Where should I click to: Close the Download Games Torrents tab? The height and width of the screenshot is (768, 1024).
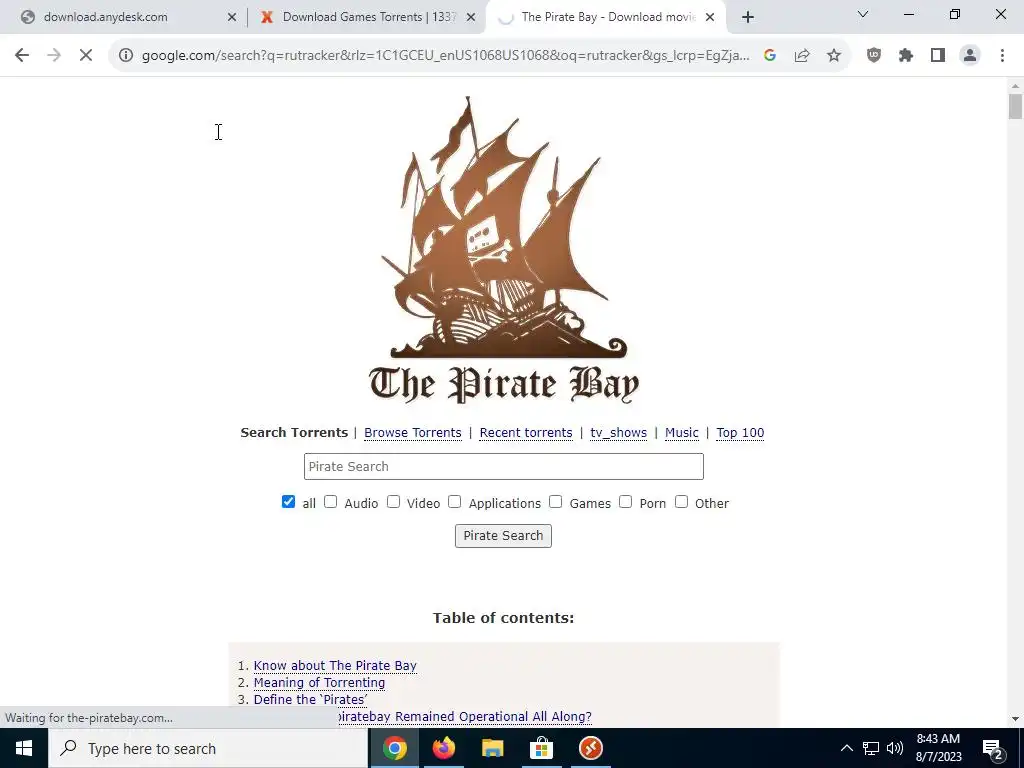pos(471,17)
